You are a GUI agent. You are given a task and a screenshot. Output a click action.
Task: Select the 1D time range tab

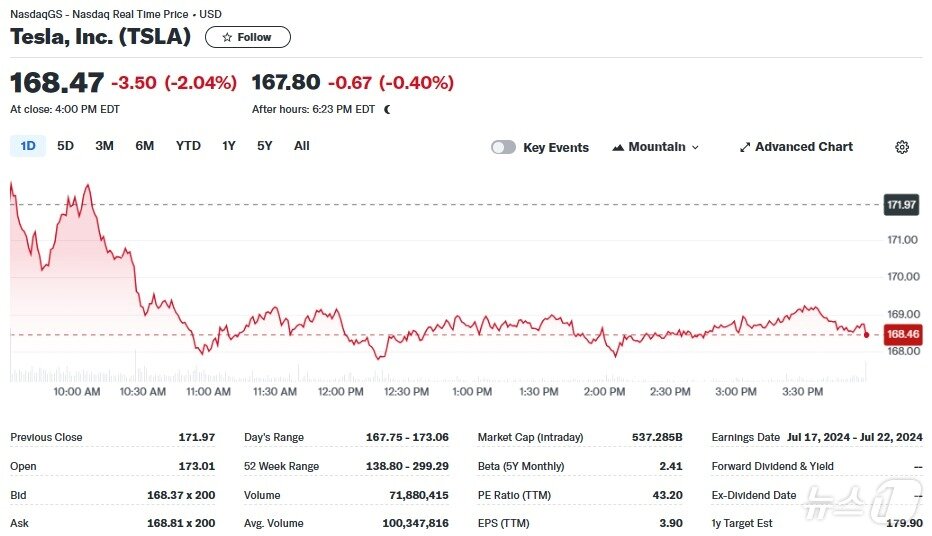pyautogui.click(x=28, y=146)
